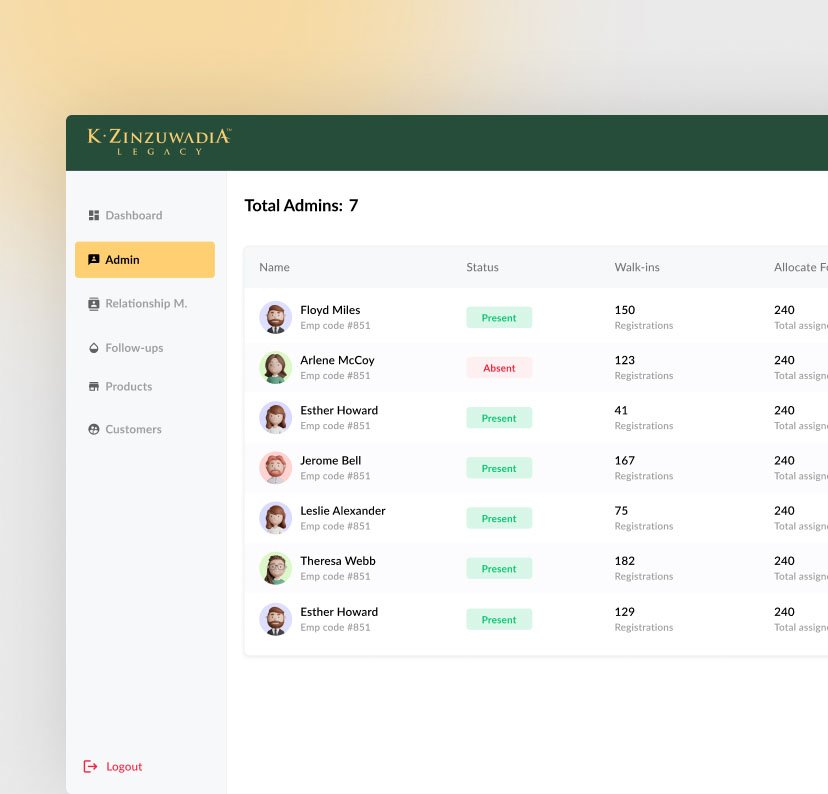This screenshot has height=794, width=828.
Task: Click the Customers smiley face icon
Action: click(x=94, y=429)
